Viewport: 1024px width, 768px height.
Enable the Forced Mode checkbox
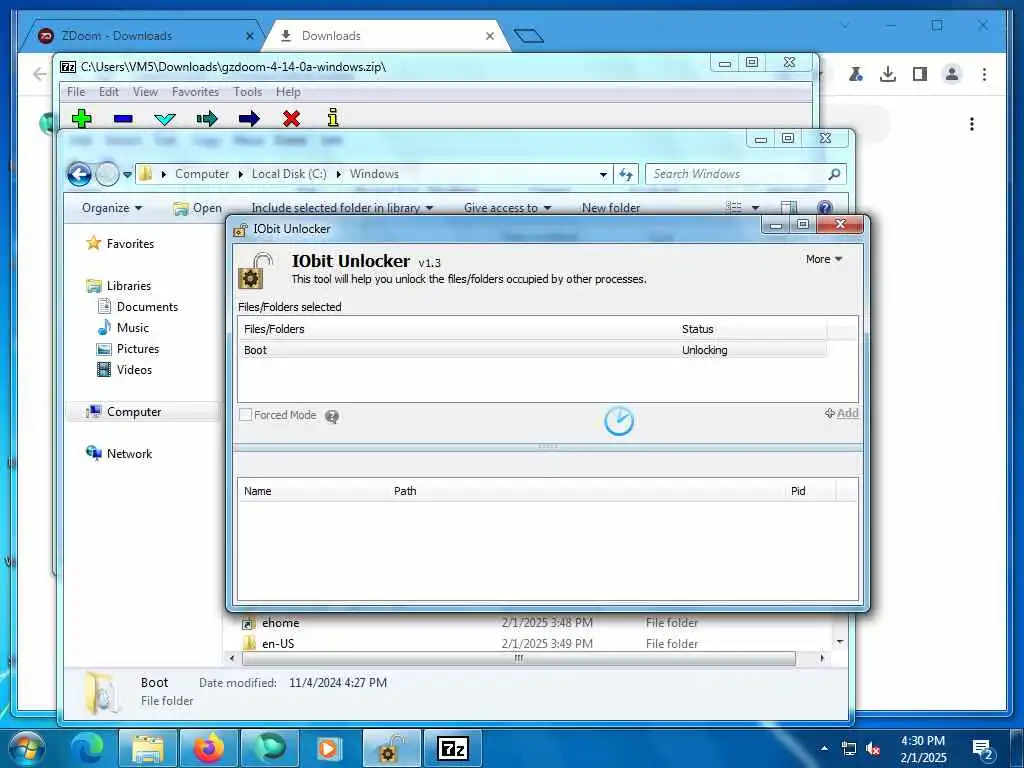[x=246, y=415]
